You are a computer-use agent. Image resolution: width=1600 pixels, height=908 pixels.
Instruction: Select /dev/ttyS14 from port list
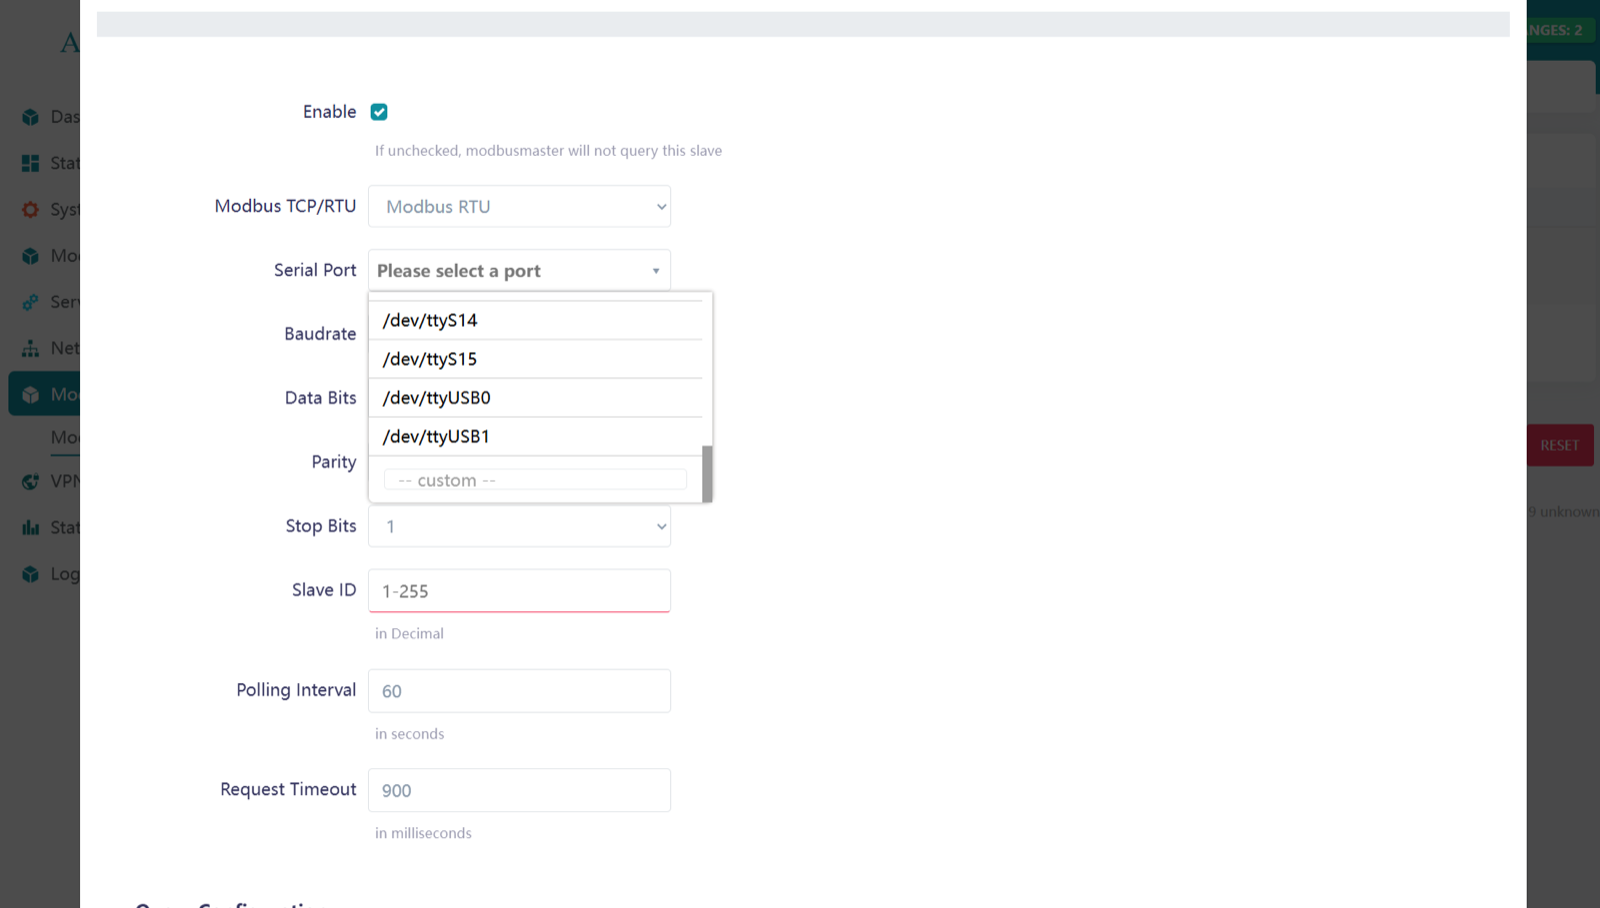coord(536,320)
